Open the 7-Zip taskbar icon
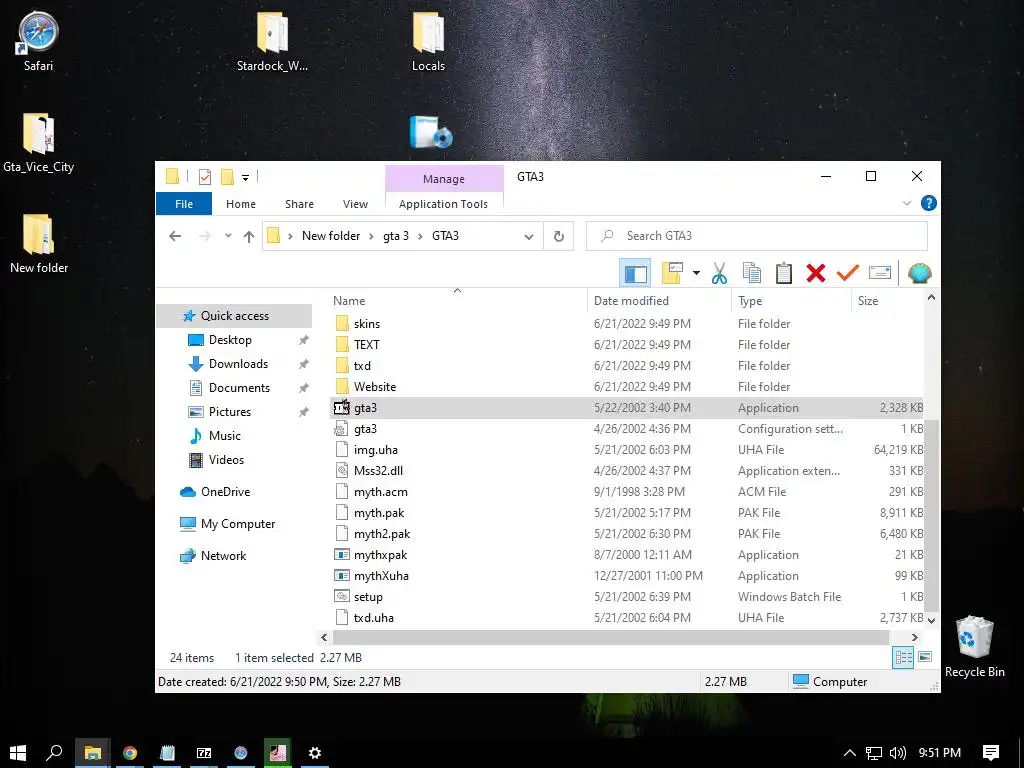Screen dimensions: 1024x768 click(204, 753)
